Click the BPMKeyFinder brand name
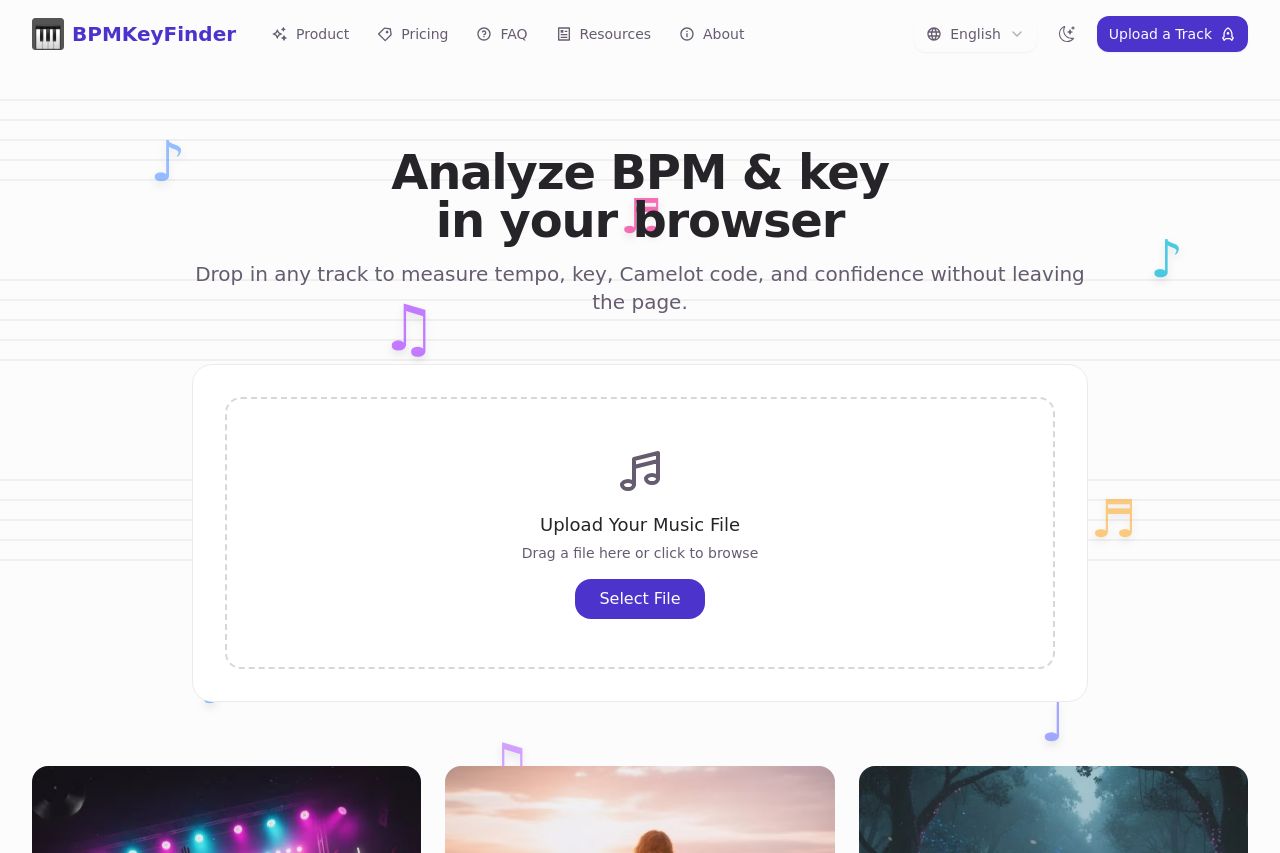Screen dimensions: 1280x853 tap(154, 34)
